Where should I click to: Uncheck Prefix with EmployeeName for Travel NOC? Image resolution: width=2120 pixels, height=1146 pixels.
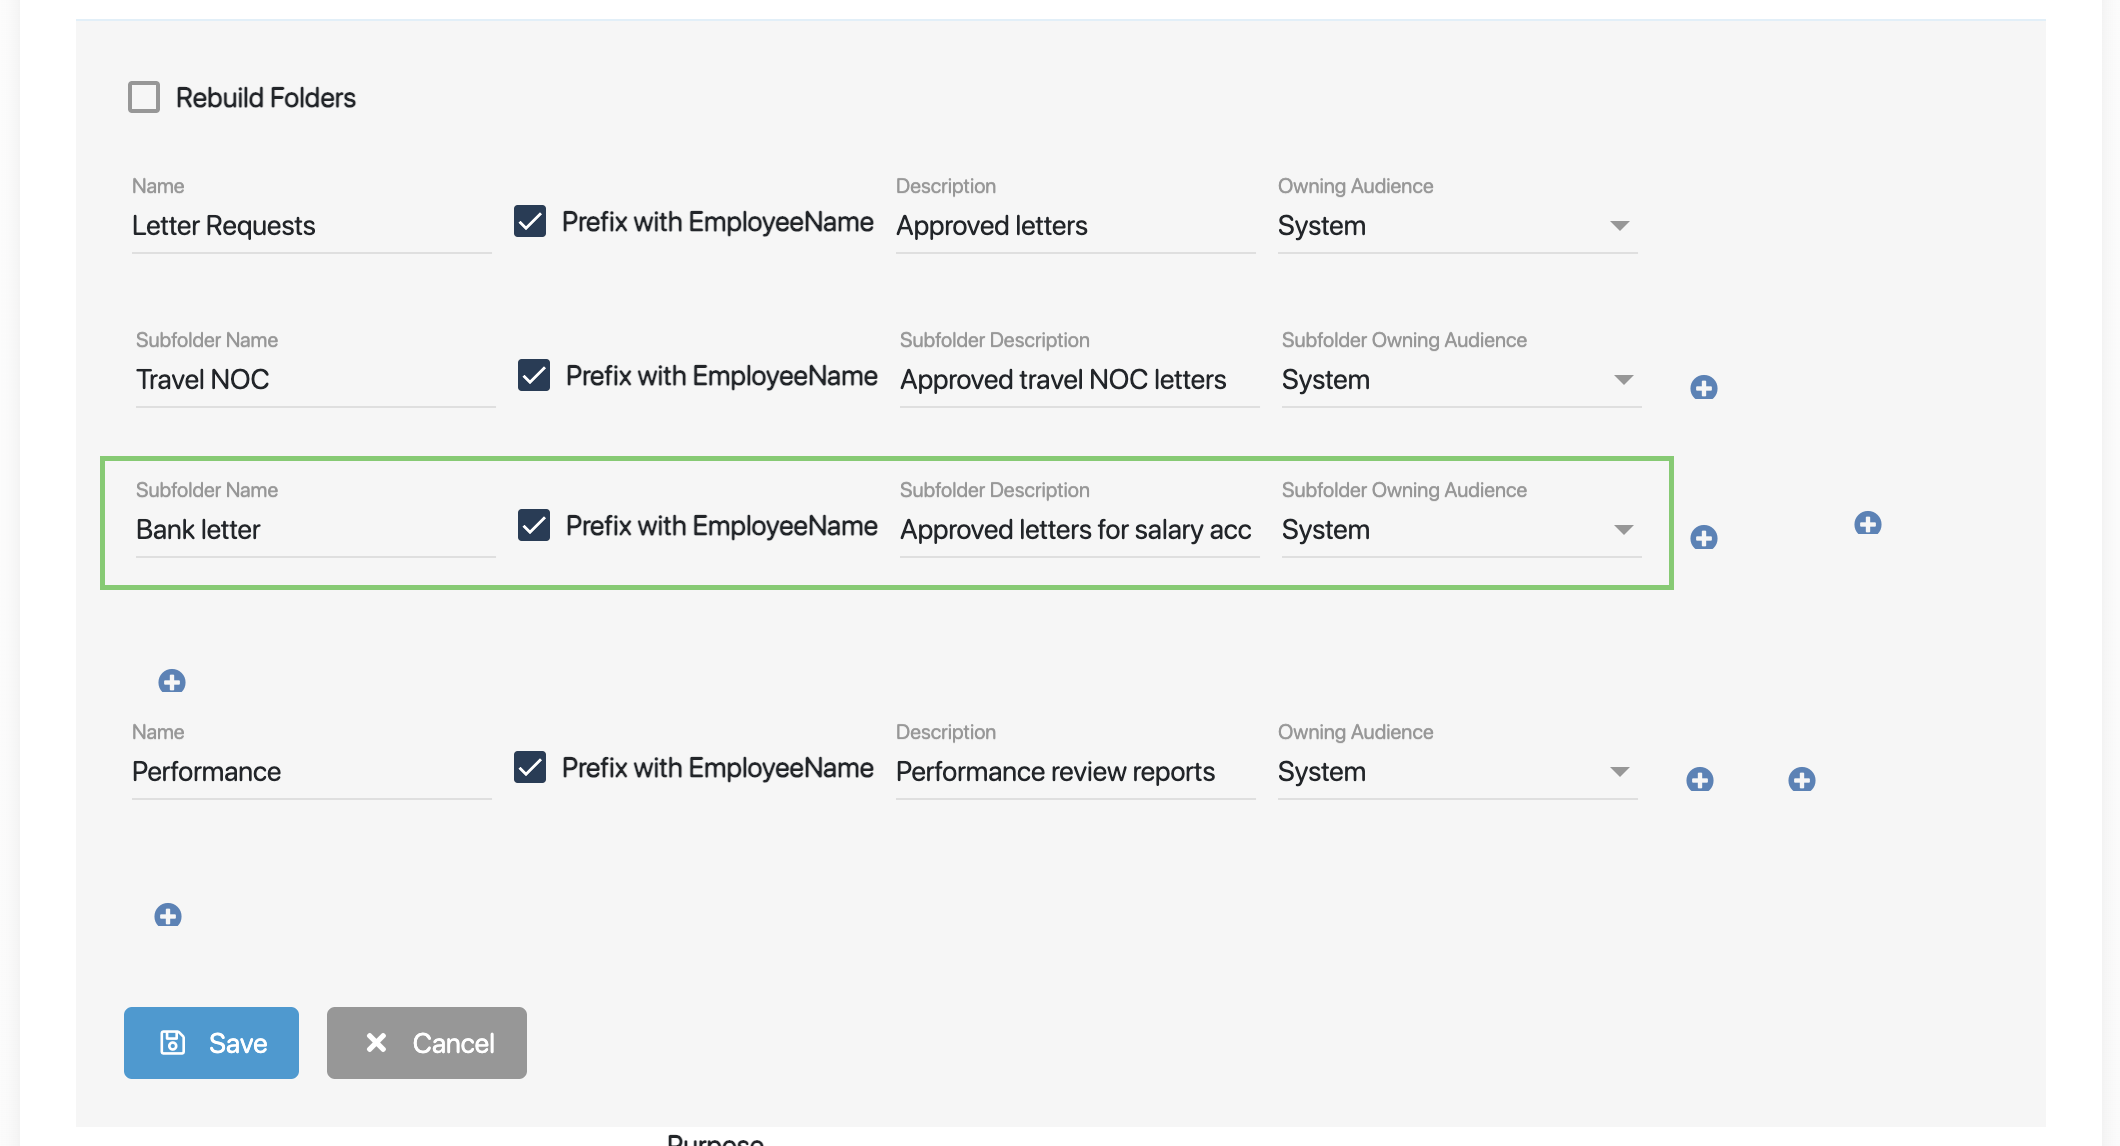click(x=534, y=375)
